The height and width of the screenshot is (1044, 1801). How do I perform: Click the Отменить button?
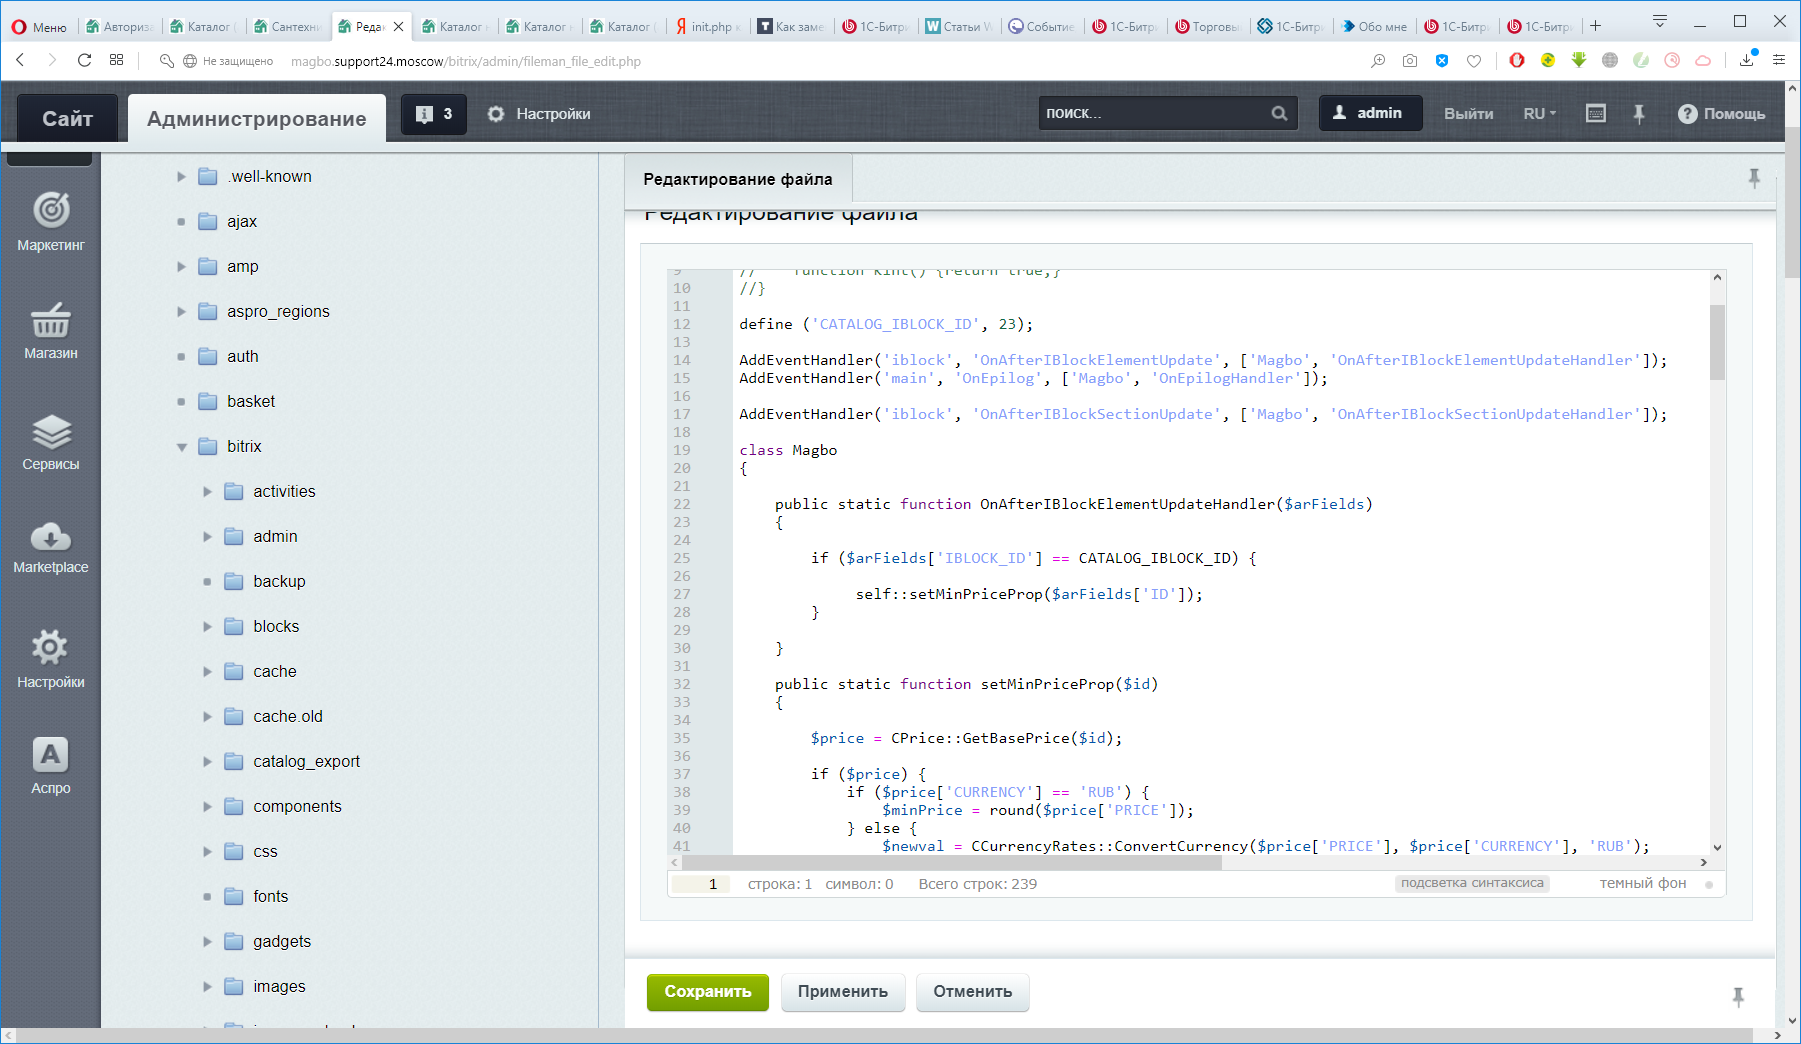[x=972, y=992]
